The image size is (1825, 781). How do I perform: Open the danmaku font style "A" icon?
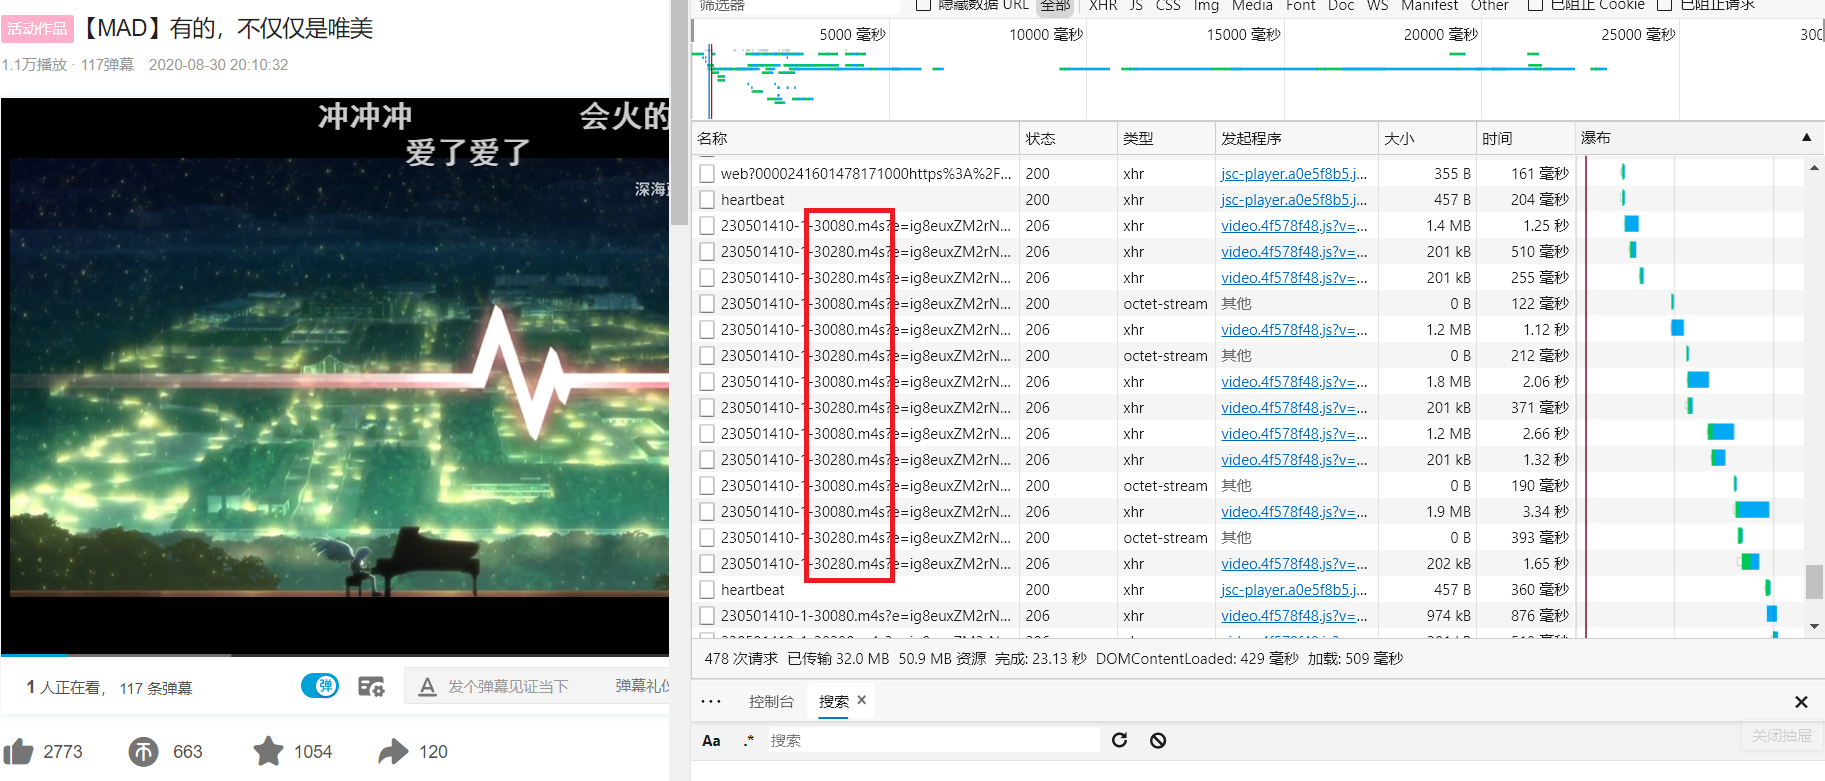[x=427, y=686]
